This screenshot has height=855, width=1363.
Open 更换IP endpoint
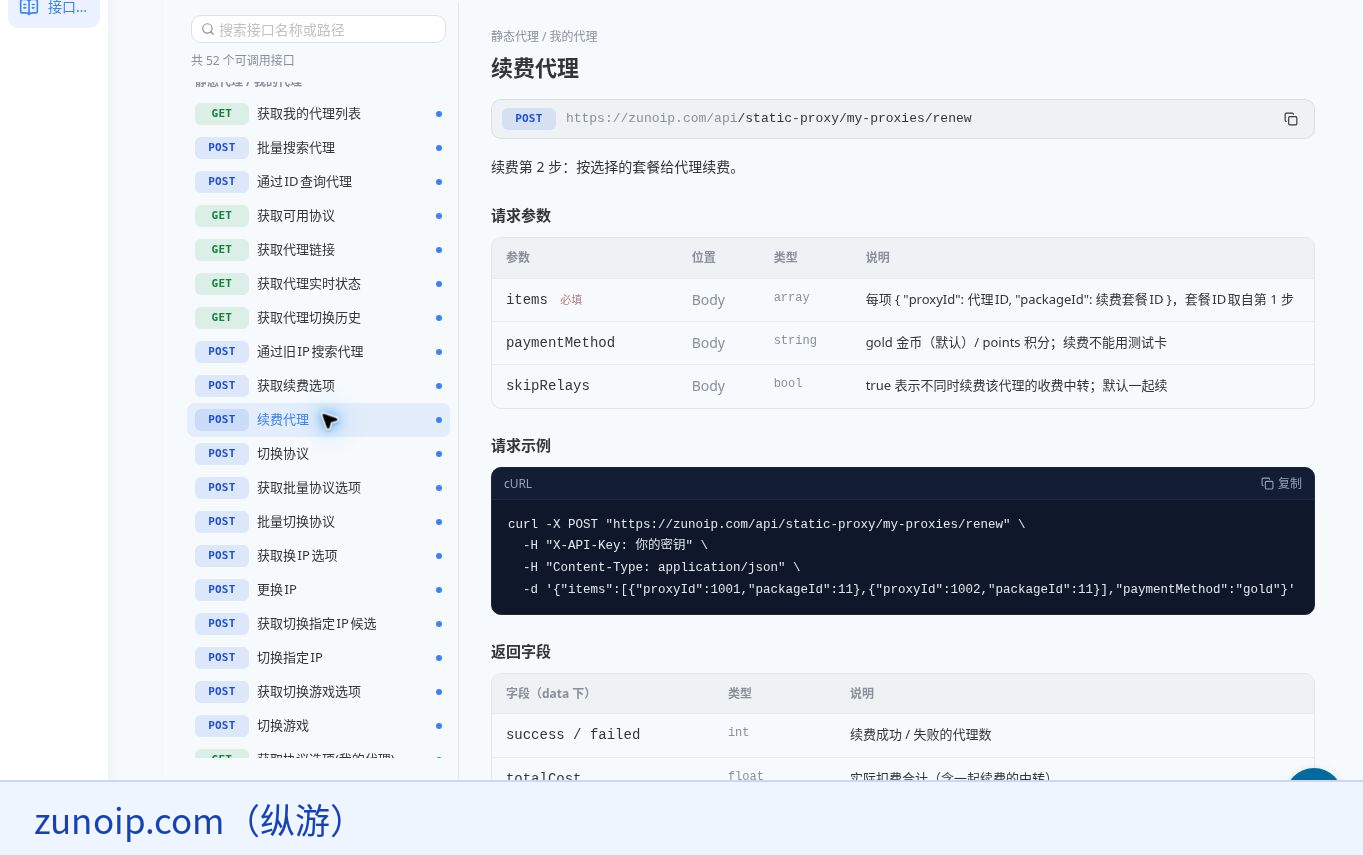[x=318, y=590]
